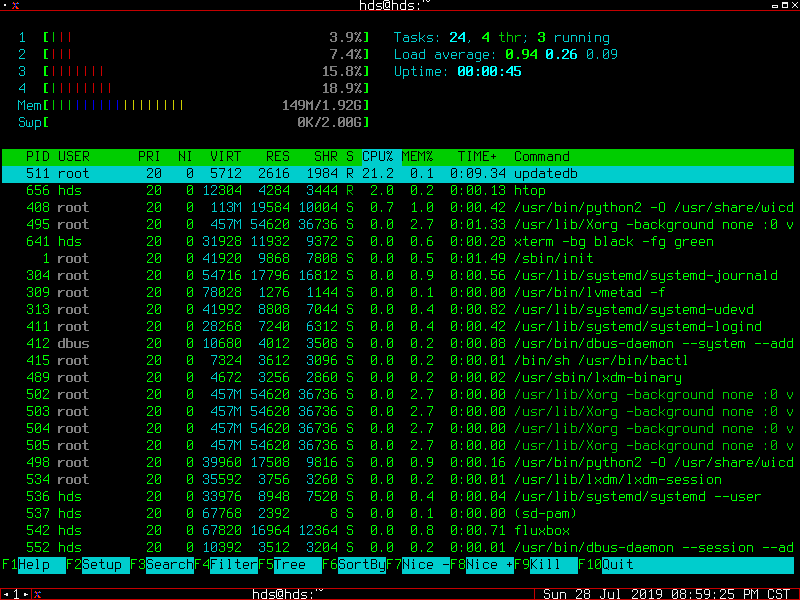800x600 pixels.
Task: Click the Mem usage bar meter
Action: (x=193, y=106)
